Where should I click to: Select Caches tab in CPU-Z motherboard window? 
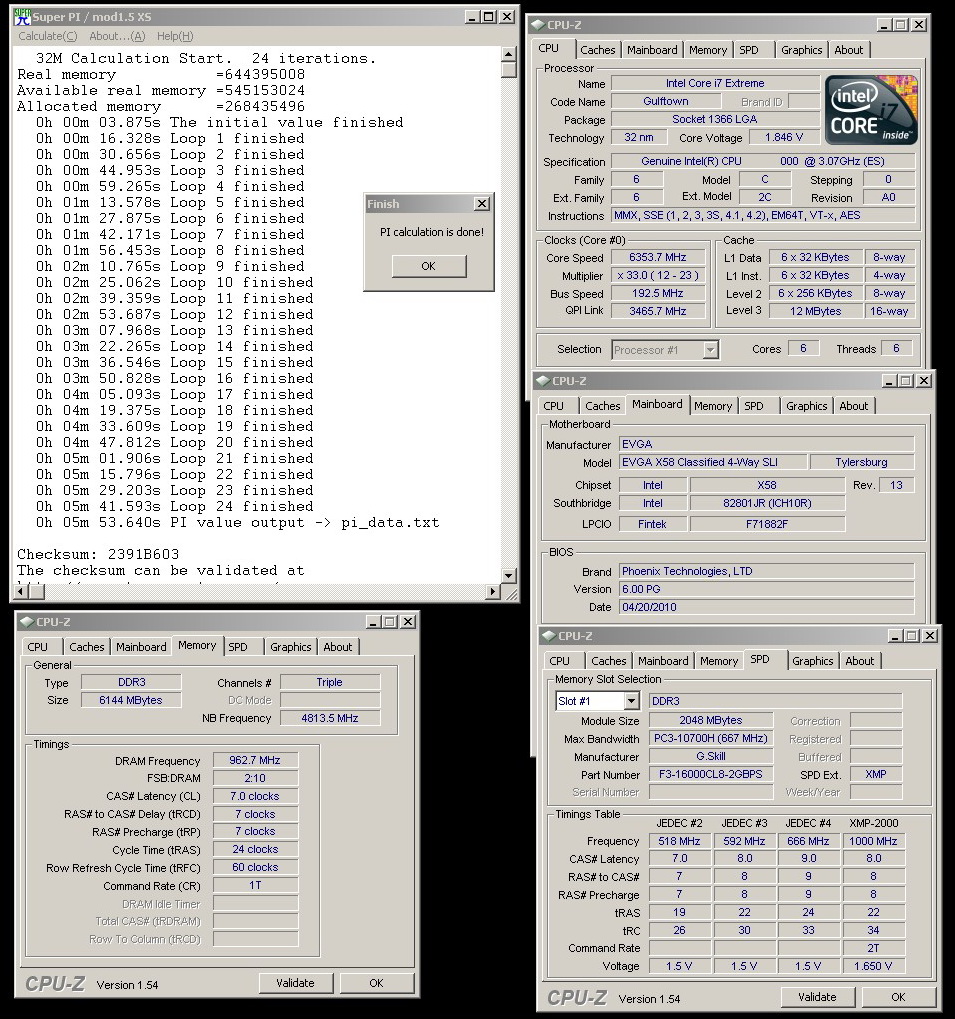point(603,406)
